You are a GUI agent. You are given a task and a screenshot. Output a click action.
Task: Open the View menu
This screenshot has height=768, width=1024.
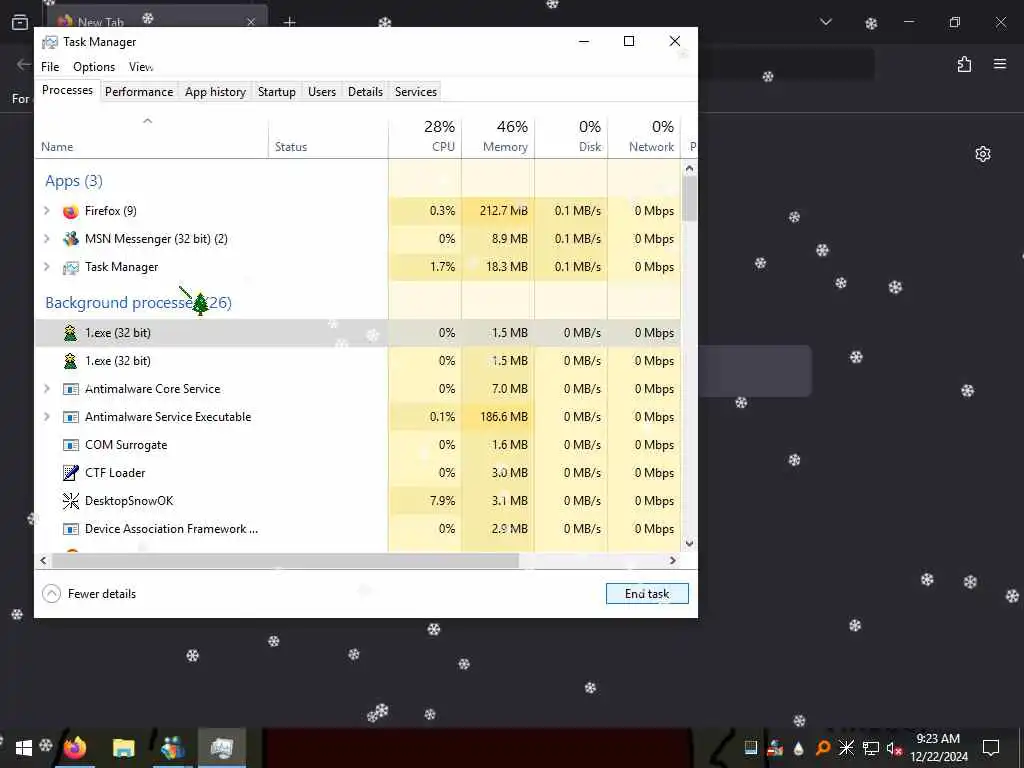(141, 67)
